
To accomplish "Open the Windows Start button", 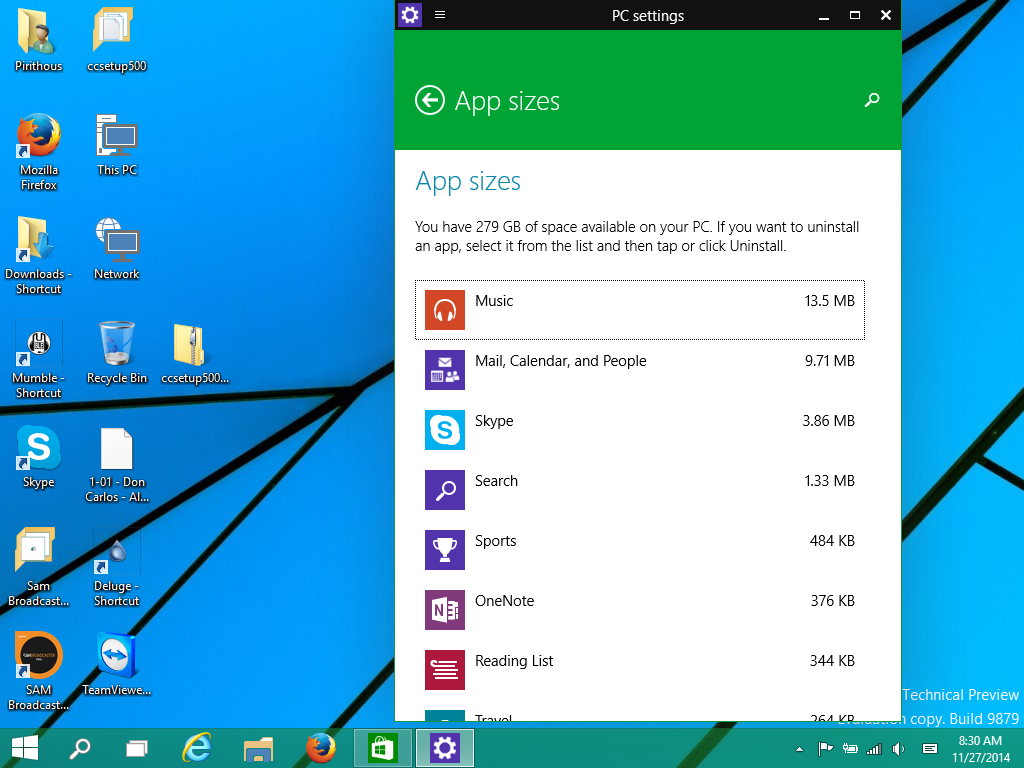I will tap(25, 748).
